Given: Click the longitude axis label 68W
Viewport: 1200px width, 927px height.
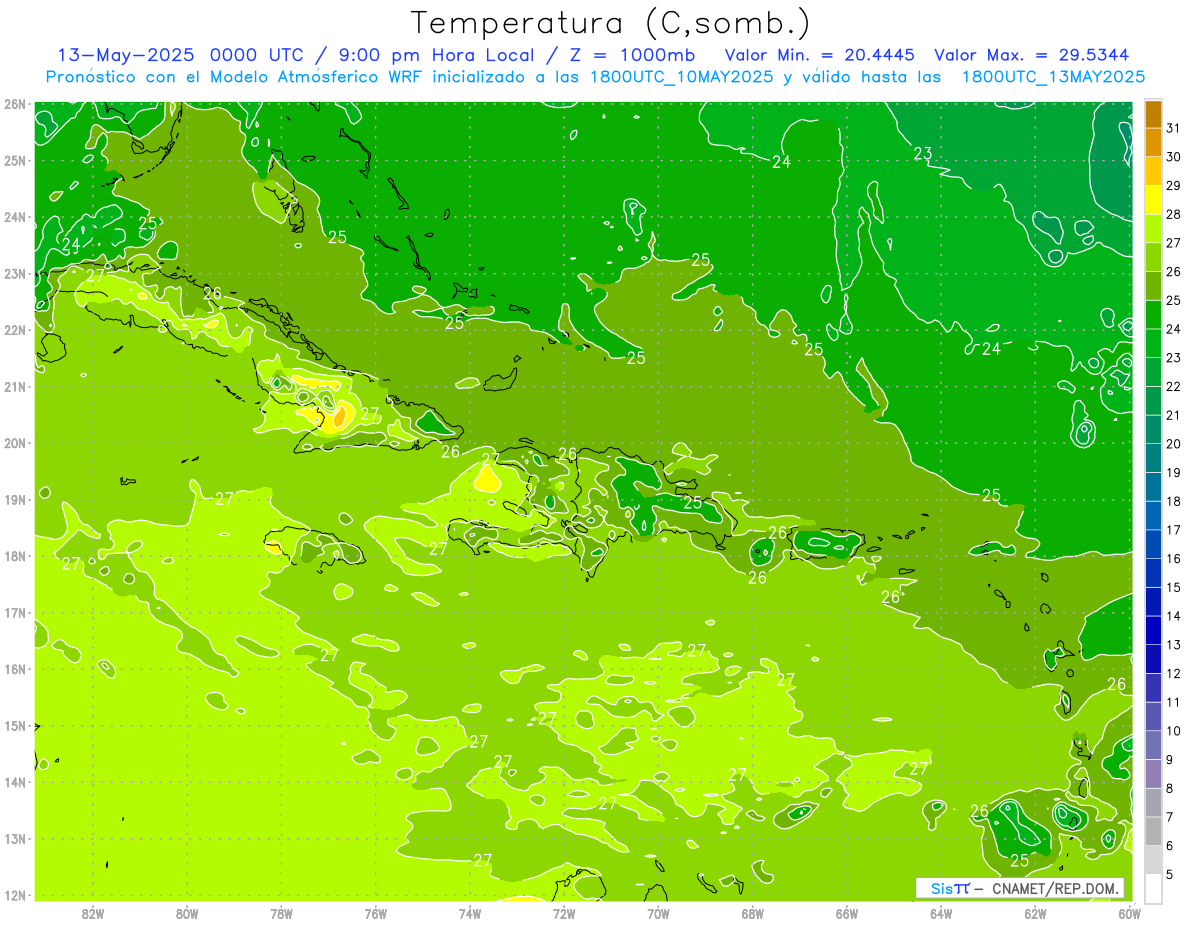Looking at the screenshot, I should pos(753,912).
